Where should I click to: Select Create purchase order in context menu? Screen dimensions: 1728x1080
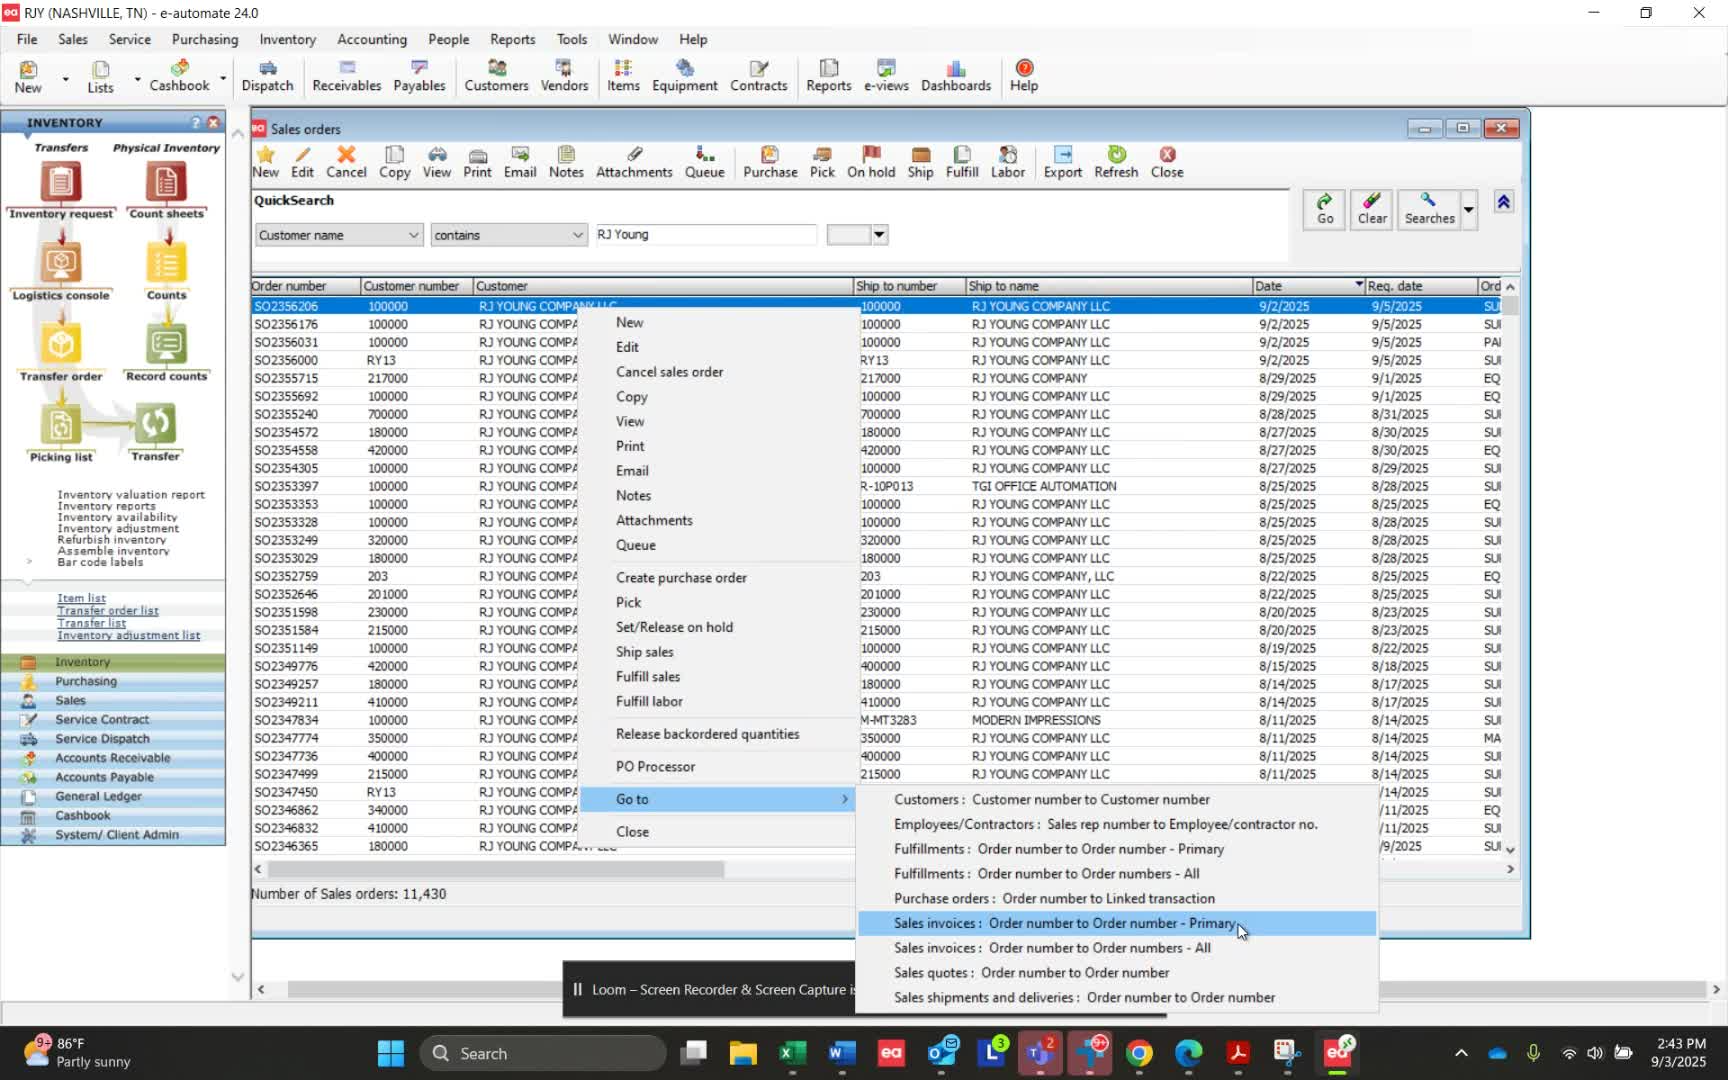coord(681,578)
